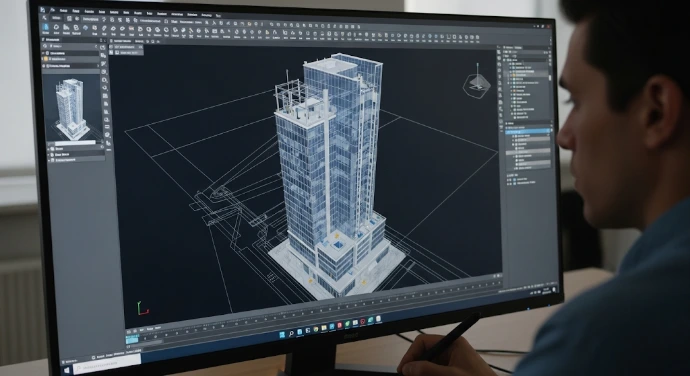Click the white slider bar beneath building thumbnail
Screen dimensions: 690x376
click(x=75, y=143)
